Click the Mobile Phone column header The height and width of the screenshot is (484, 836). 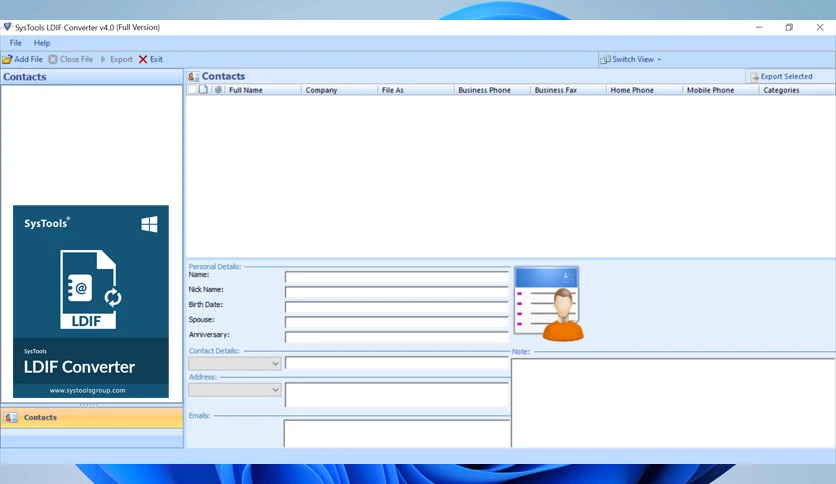(720, 90)
